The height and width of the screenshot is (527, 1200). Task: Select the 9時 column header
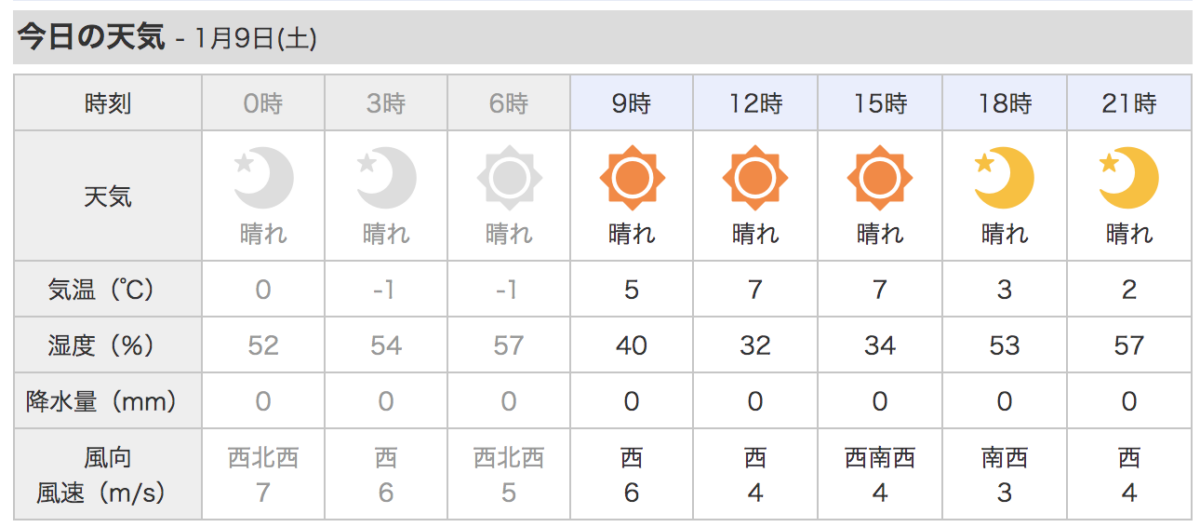tap(632, 103)
